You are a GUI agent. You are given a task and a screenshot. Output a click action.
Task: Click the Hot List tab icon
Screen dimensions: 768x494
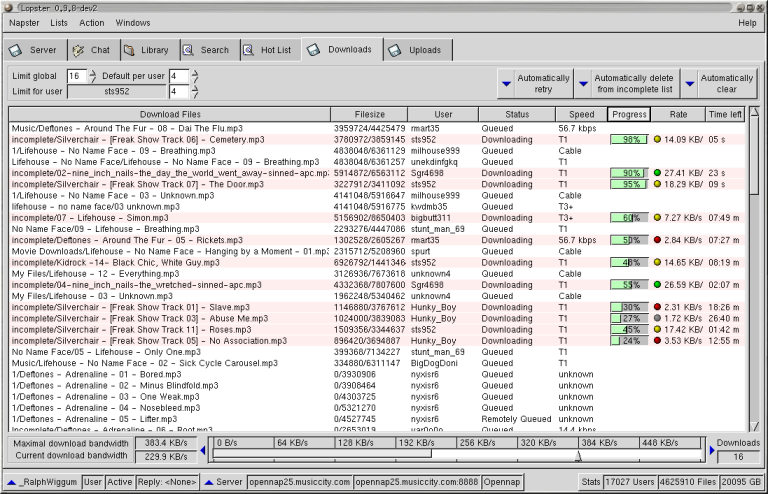[248, 50]
